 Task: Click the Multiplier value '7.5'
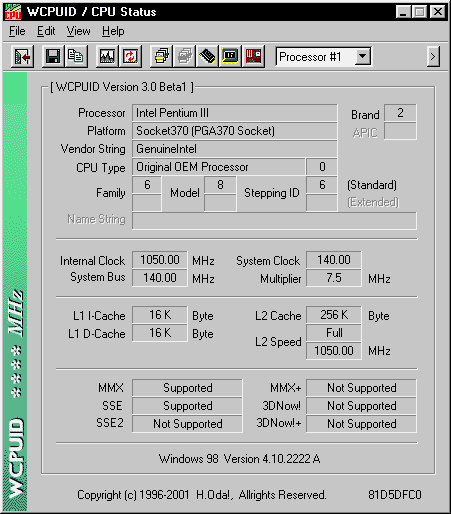point(334,278)
